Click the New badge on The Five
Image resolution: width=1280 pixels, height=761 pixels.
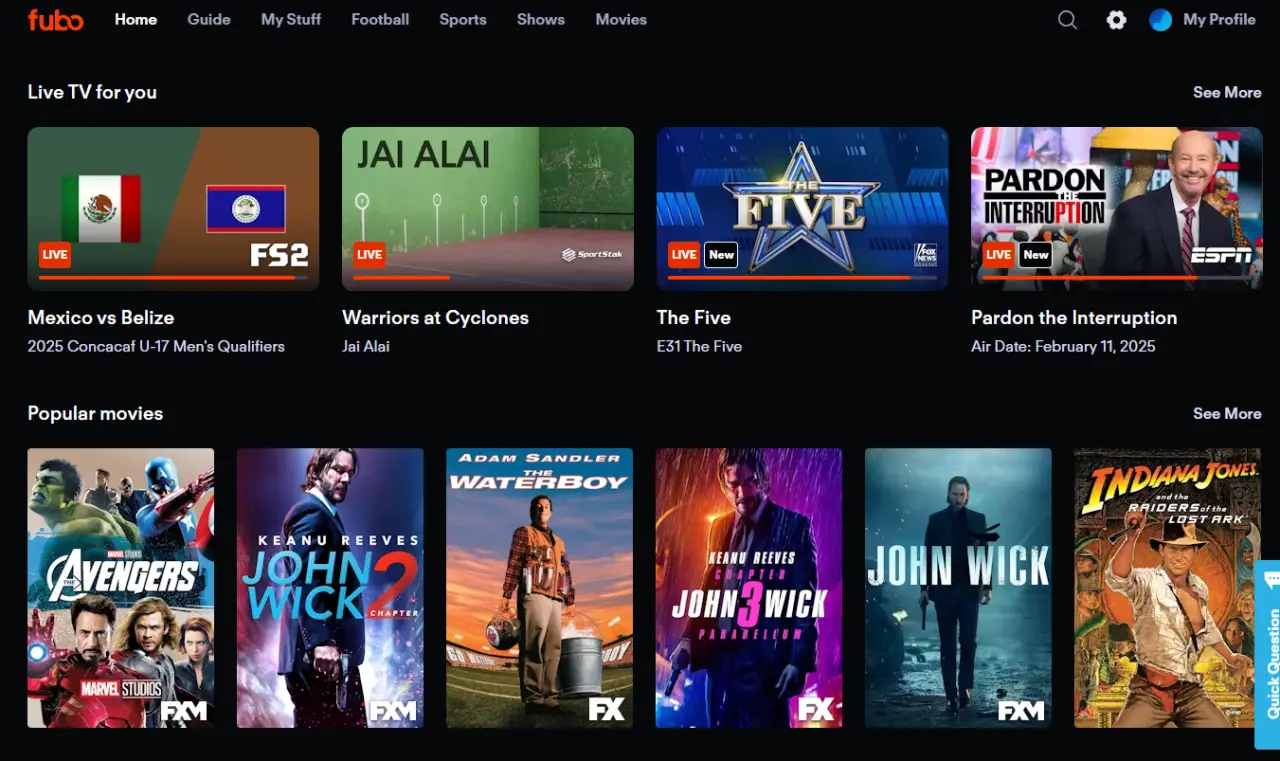click(721, 255)
